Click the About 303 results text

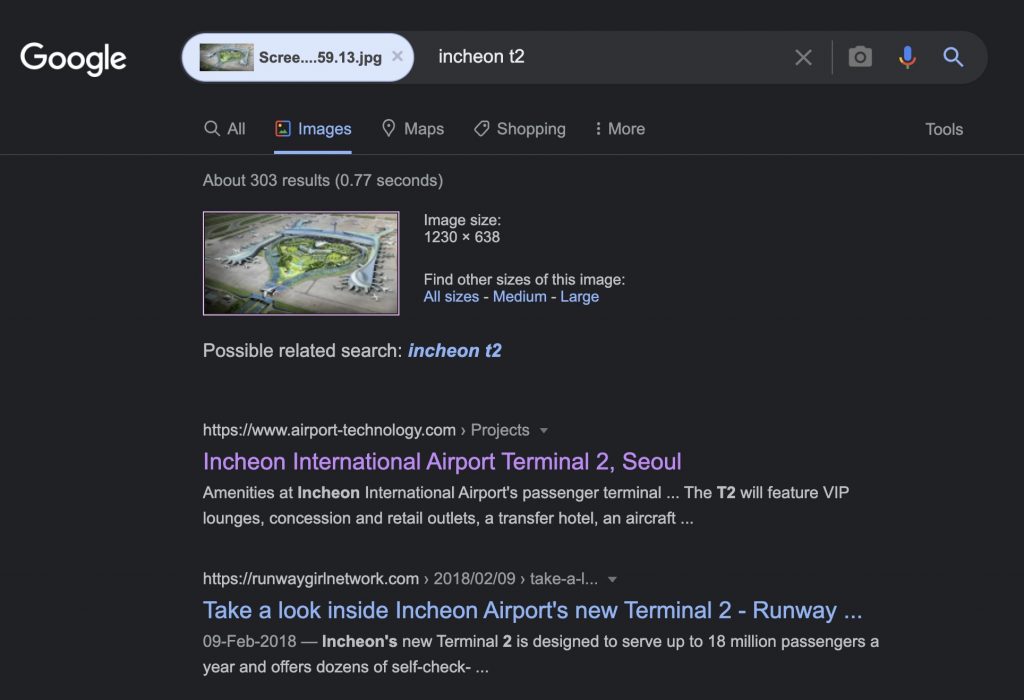pos(323,180)
